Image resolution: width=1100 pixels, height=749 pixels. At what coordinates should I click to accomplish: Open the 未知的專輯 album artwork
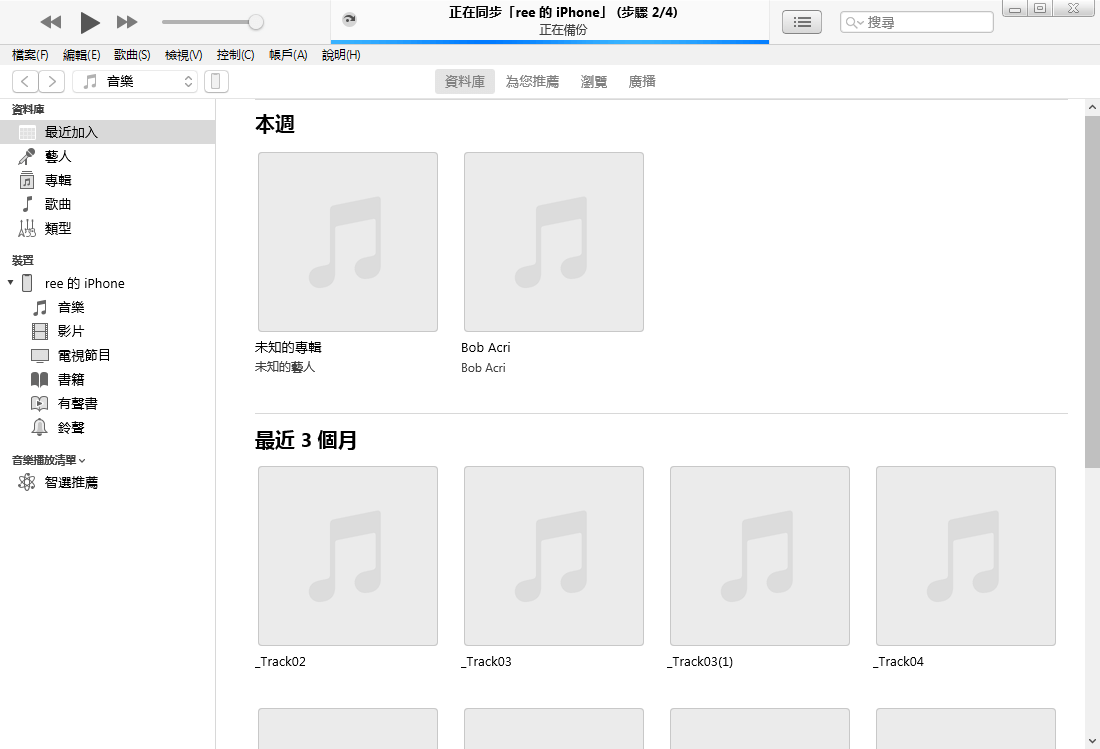tap(348, 242)
